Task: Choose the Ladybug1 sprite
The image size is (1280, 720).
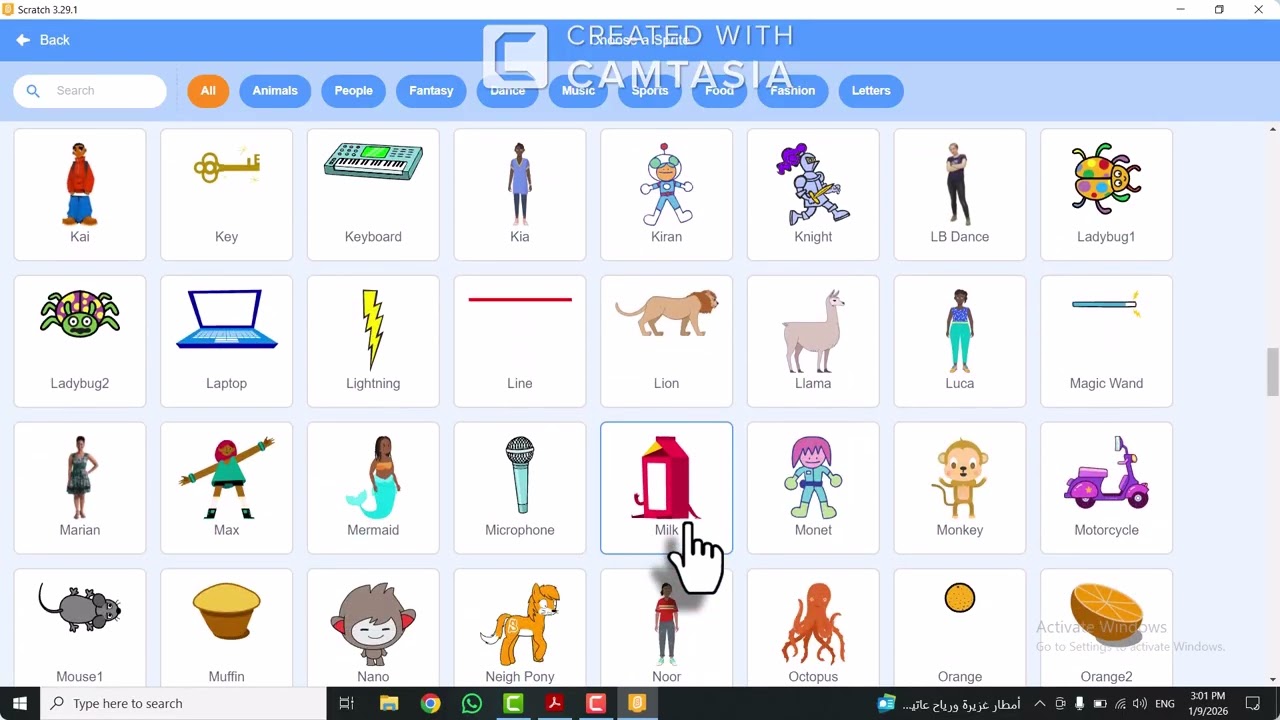Action: [1106, 194]
